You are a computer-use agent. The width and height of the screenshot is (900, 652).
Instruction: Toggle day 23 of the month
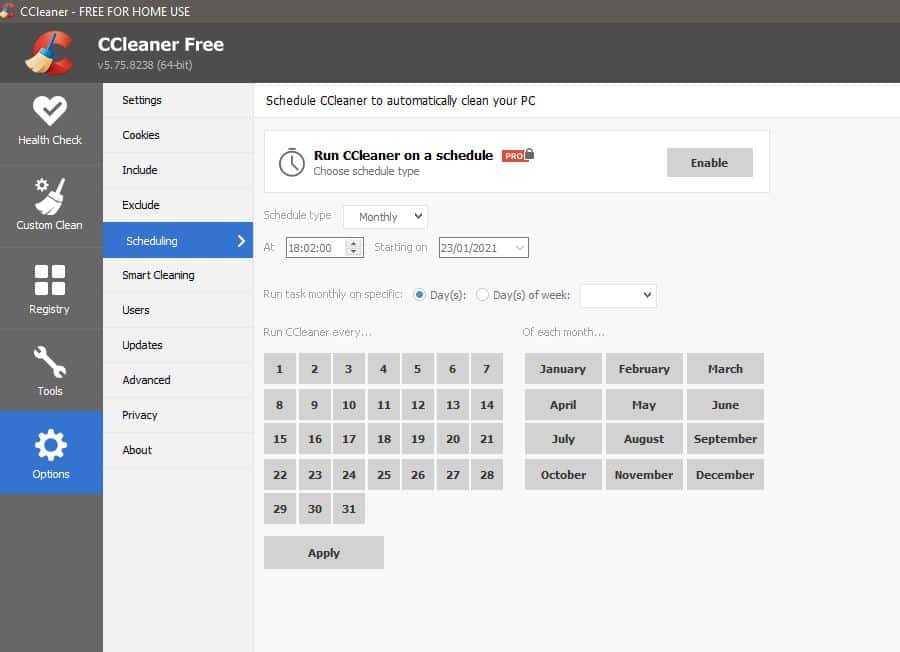pyautogui.click(x=315, y=475)
